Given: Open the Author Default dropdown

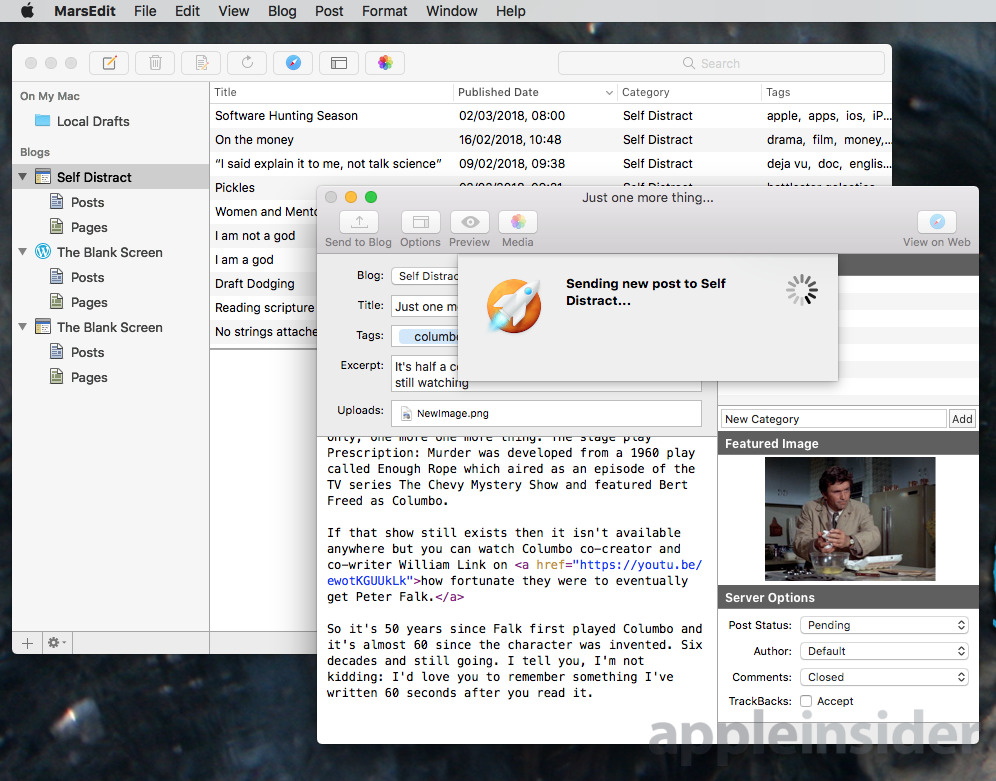Looking at the screenshot, I should click(x=884, y=651).
